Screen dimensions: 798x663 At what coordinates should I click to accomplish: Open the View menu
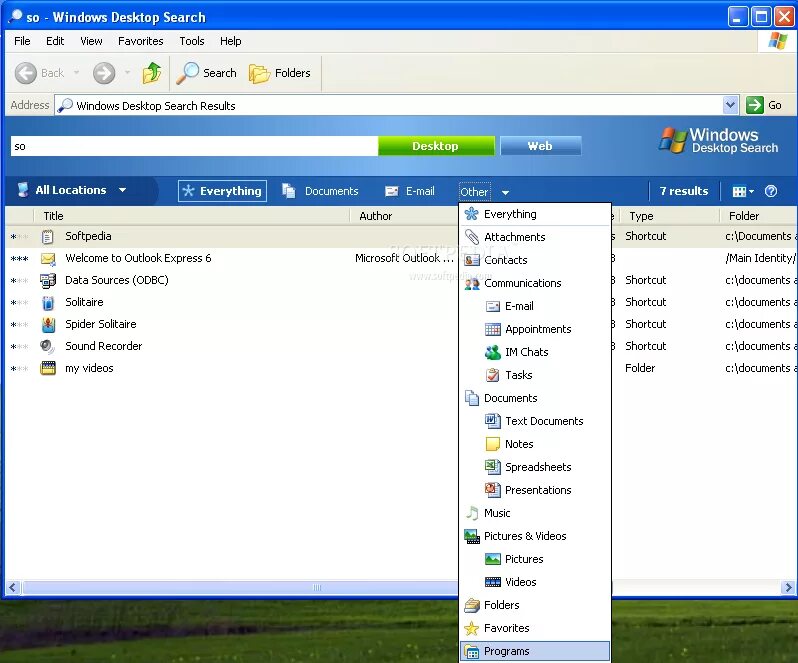click(x=91, y=41)
